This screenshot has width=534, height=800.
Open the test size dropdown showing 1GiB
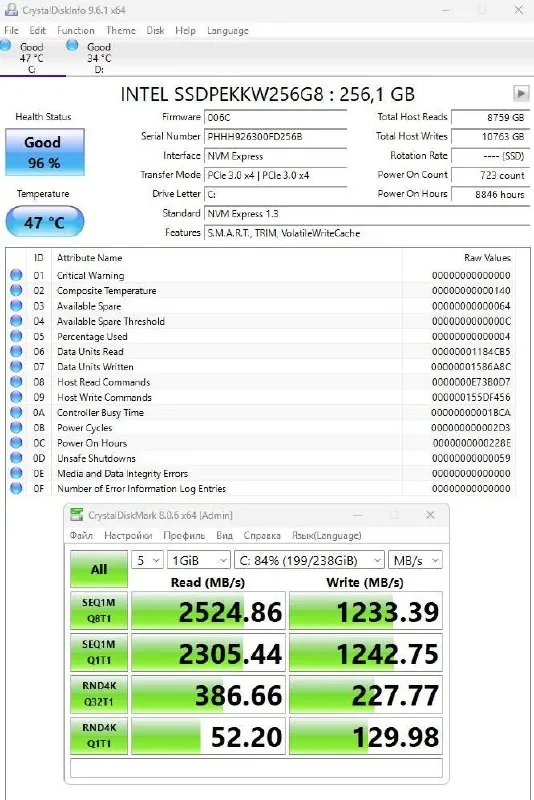198,560
